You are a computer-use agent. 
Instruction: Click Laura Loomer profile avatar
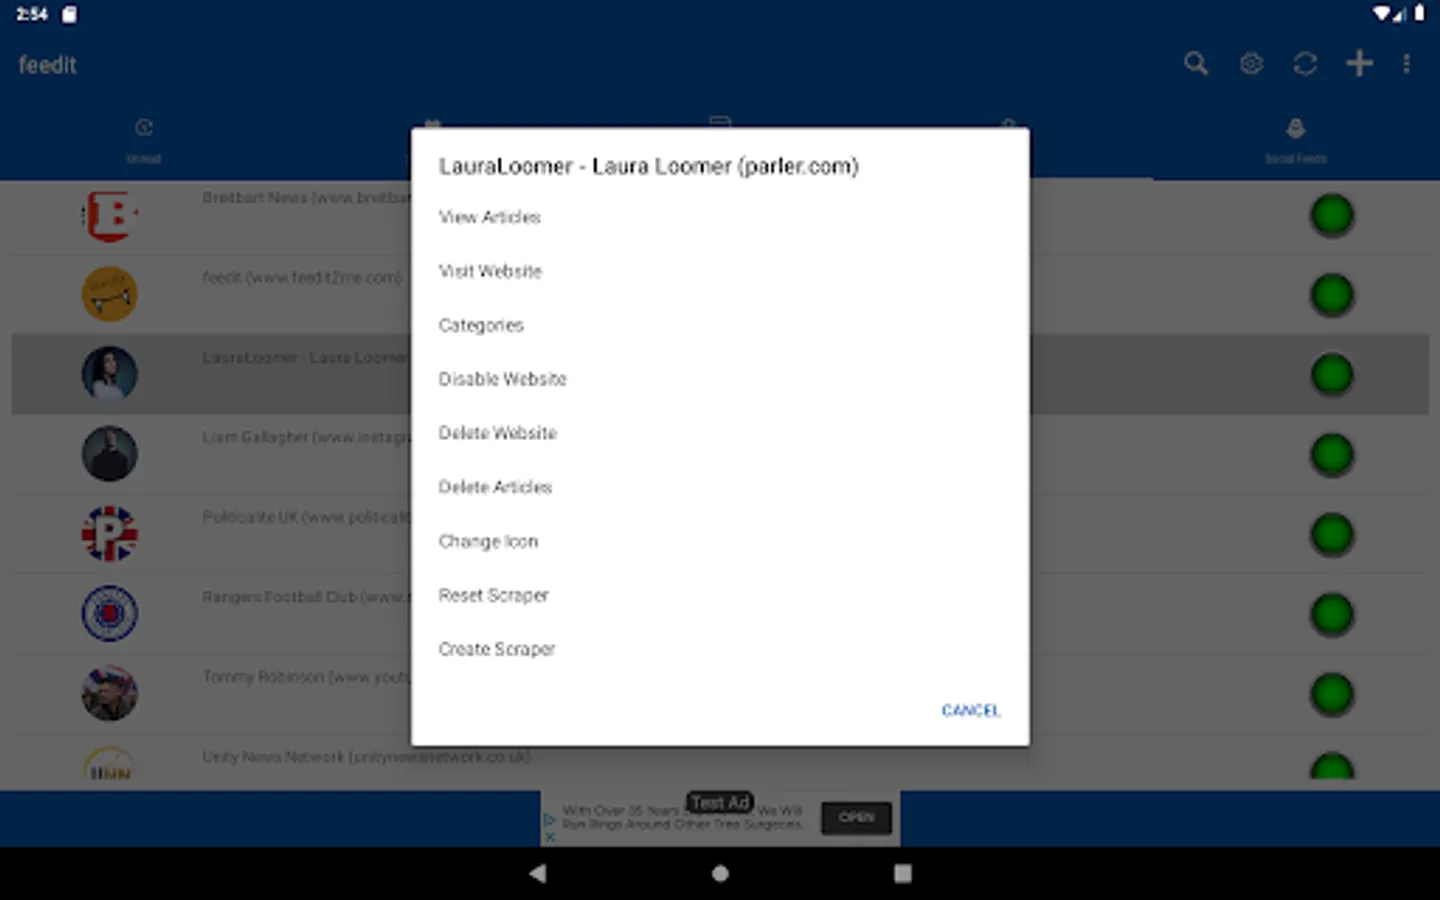pyautogui.click(x=109, y=374)
